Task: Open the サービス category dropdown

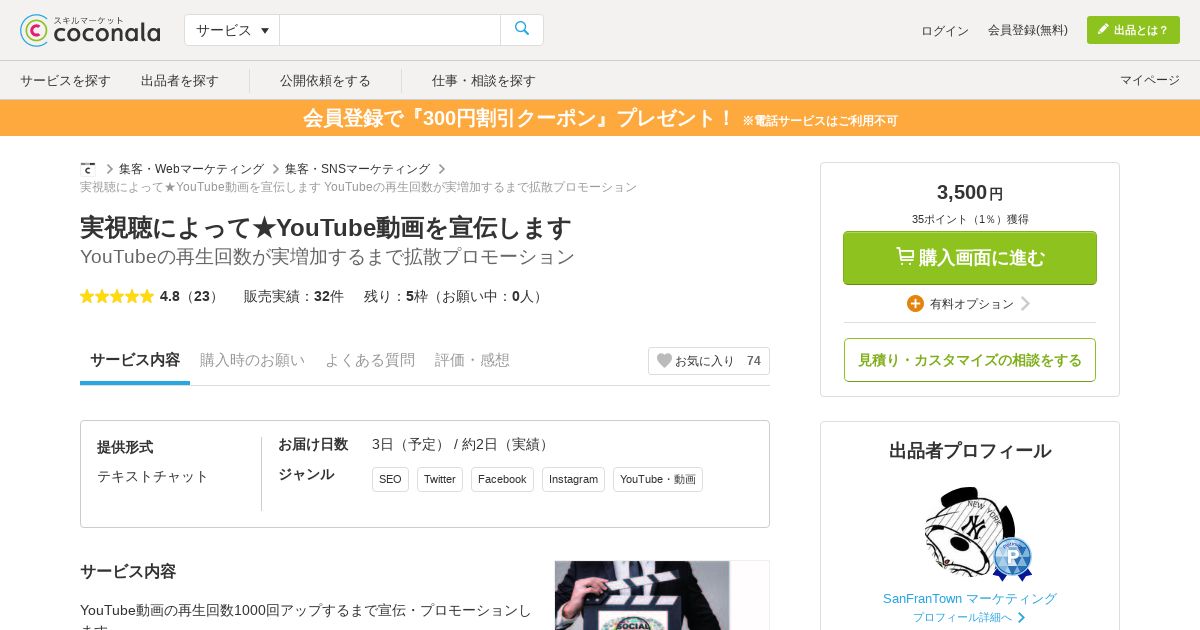Action: click(232, 30)
